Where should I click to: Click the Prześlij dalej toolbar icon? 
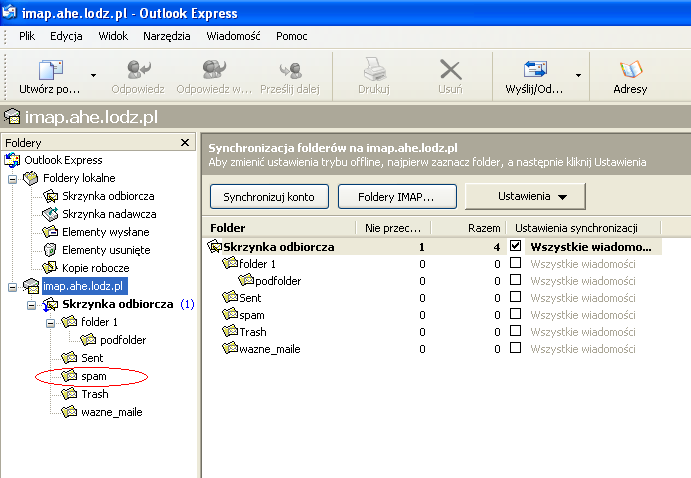pos(290,70)
